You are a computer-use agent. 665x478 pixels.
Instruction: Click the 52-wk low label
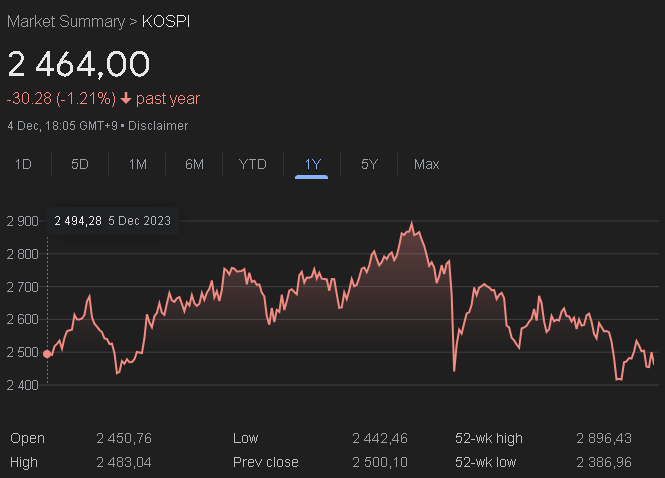pos(486,462)
